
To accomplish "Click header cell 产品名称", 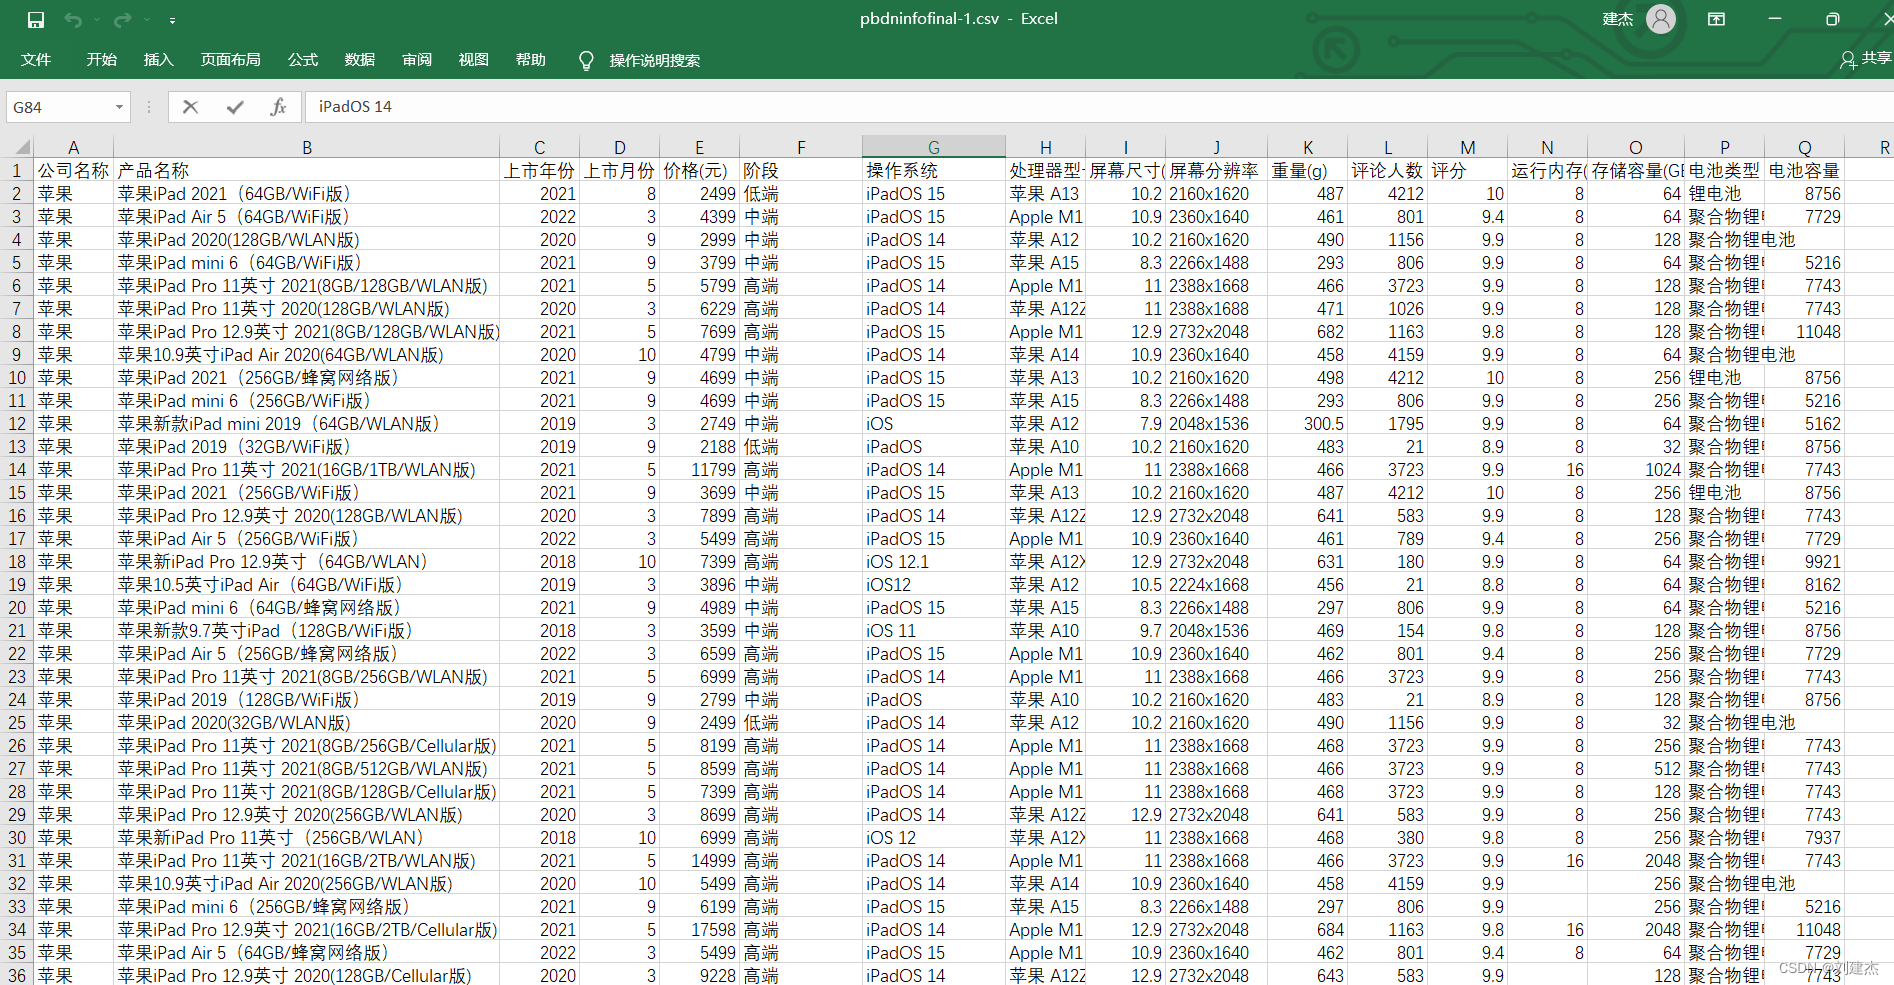I will tap(307, 171).
